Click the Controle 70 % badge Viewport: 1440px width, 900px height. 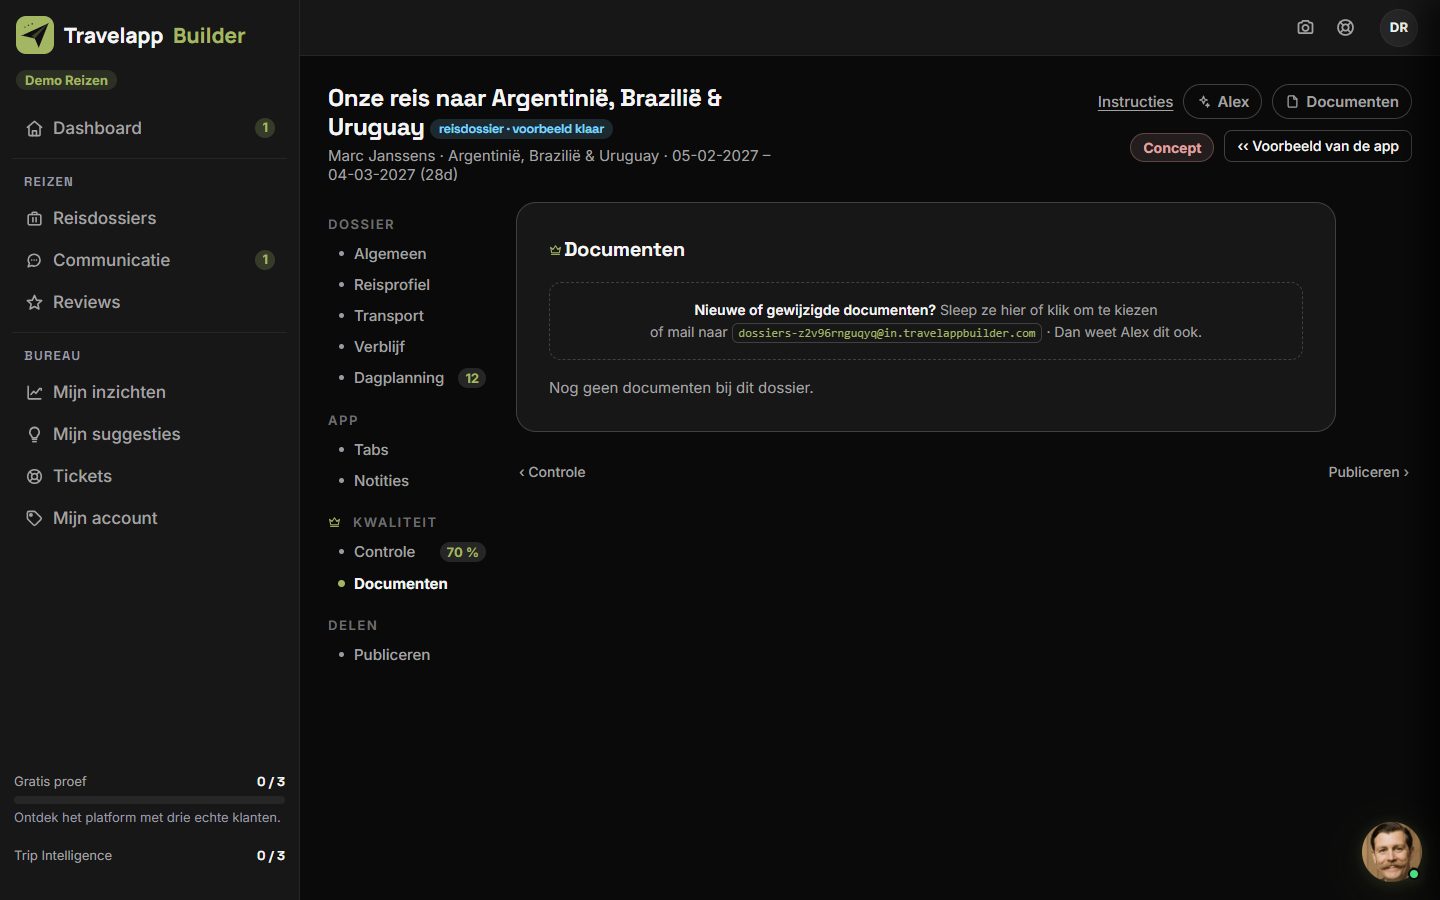click(x=462, y=552)
